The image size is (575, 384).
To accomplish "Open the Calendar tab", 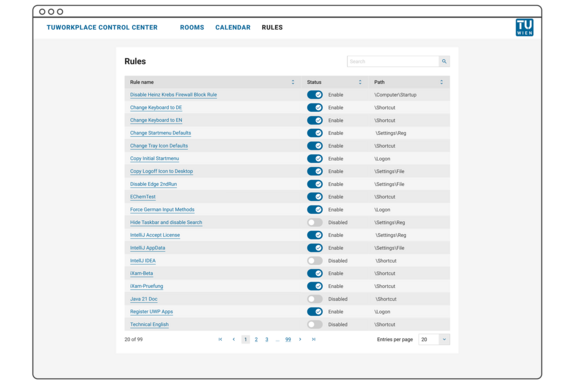I will point(233,28).
